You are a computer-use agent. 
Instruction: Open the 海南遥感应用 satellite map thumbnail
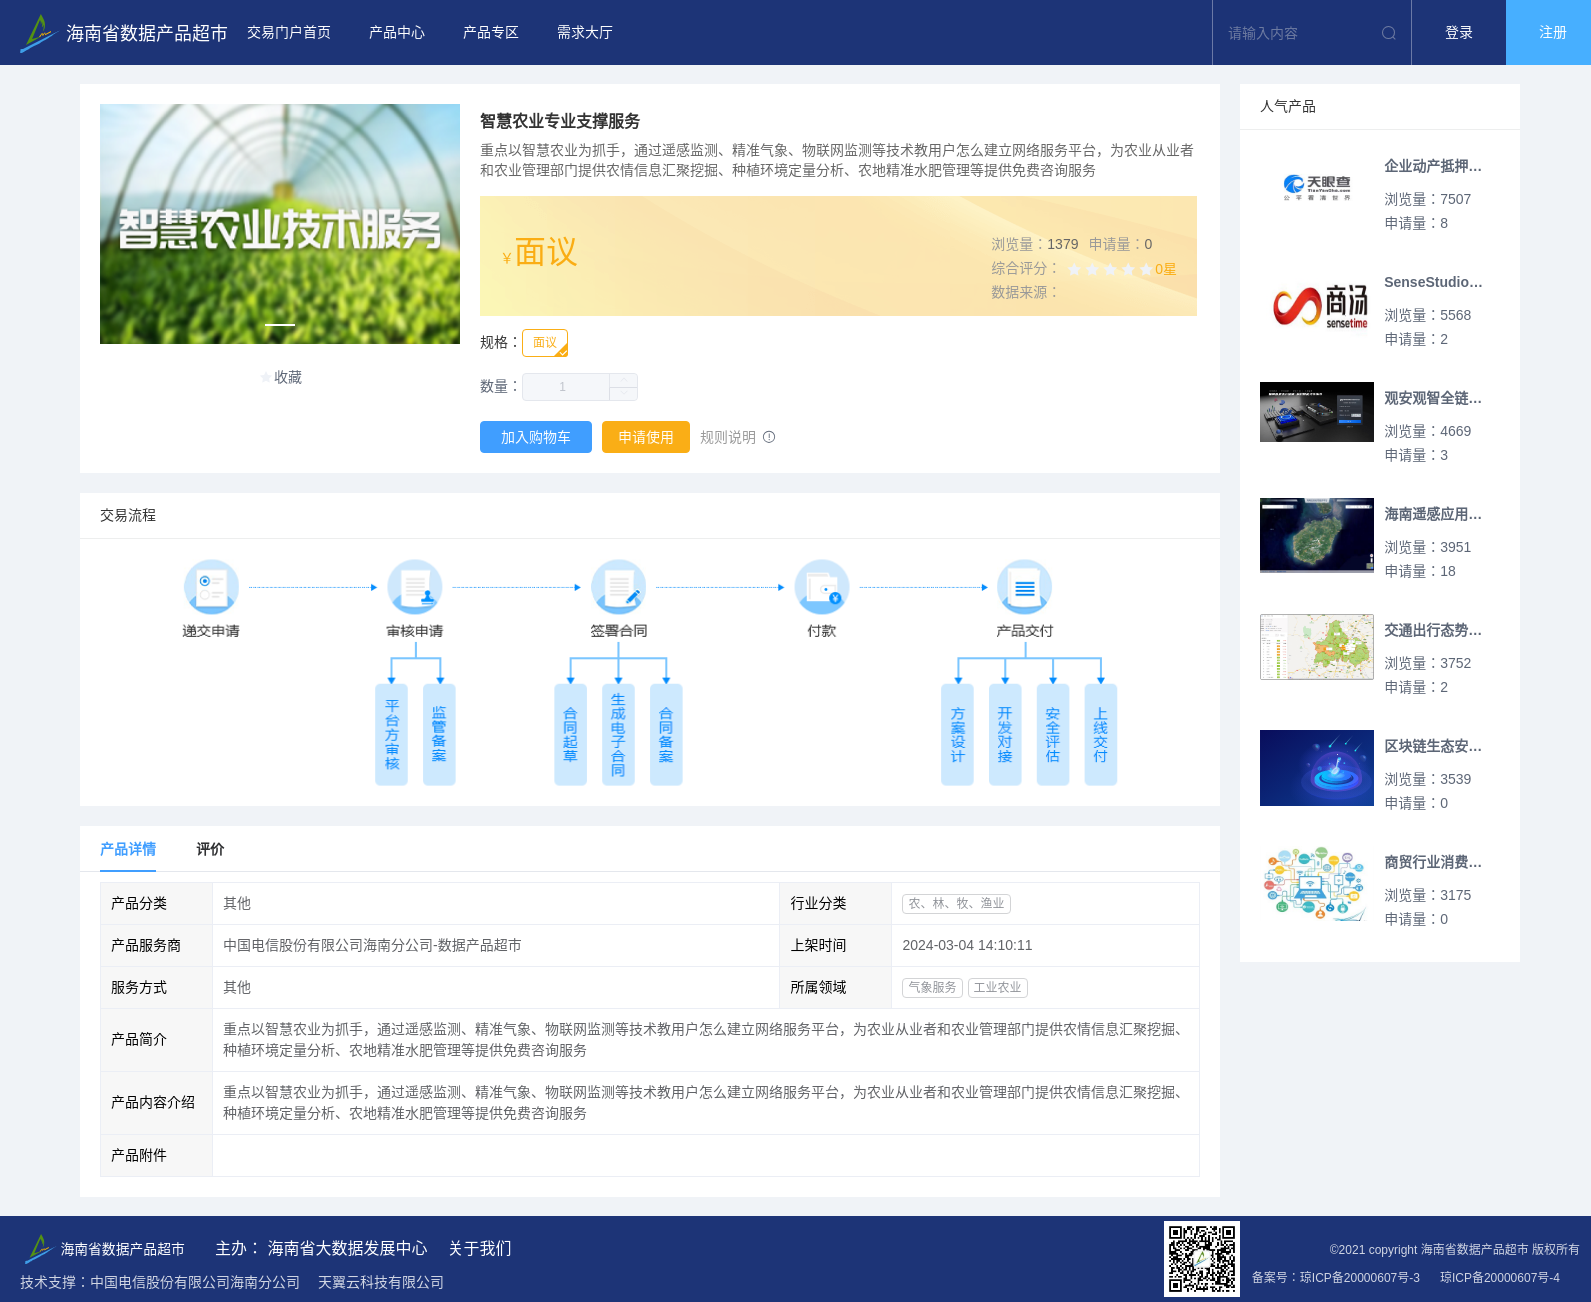click(1317, 536)
